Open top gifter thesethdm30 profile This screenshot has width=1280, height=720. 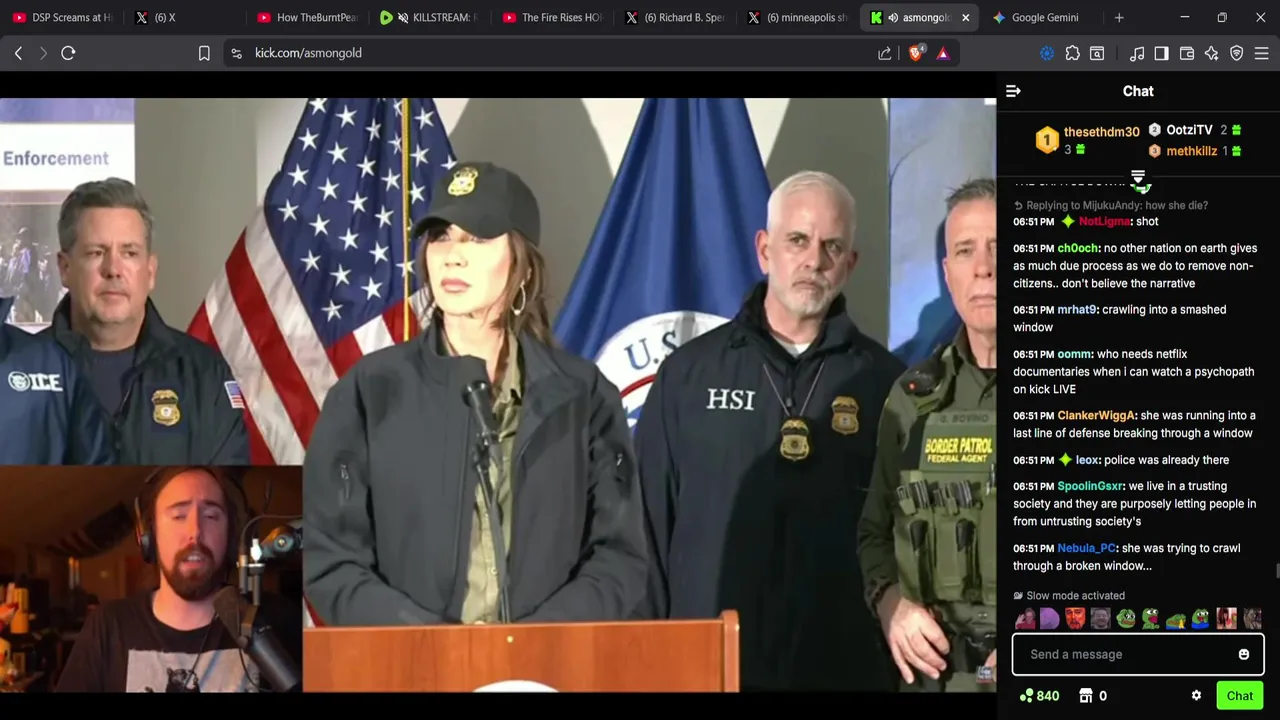(1101, 132)
